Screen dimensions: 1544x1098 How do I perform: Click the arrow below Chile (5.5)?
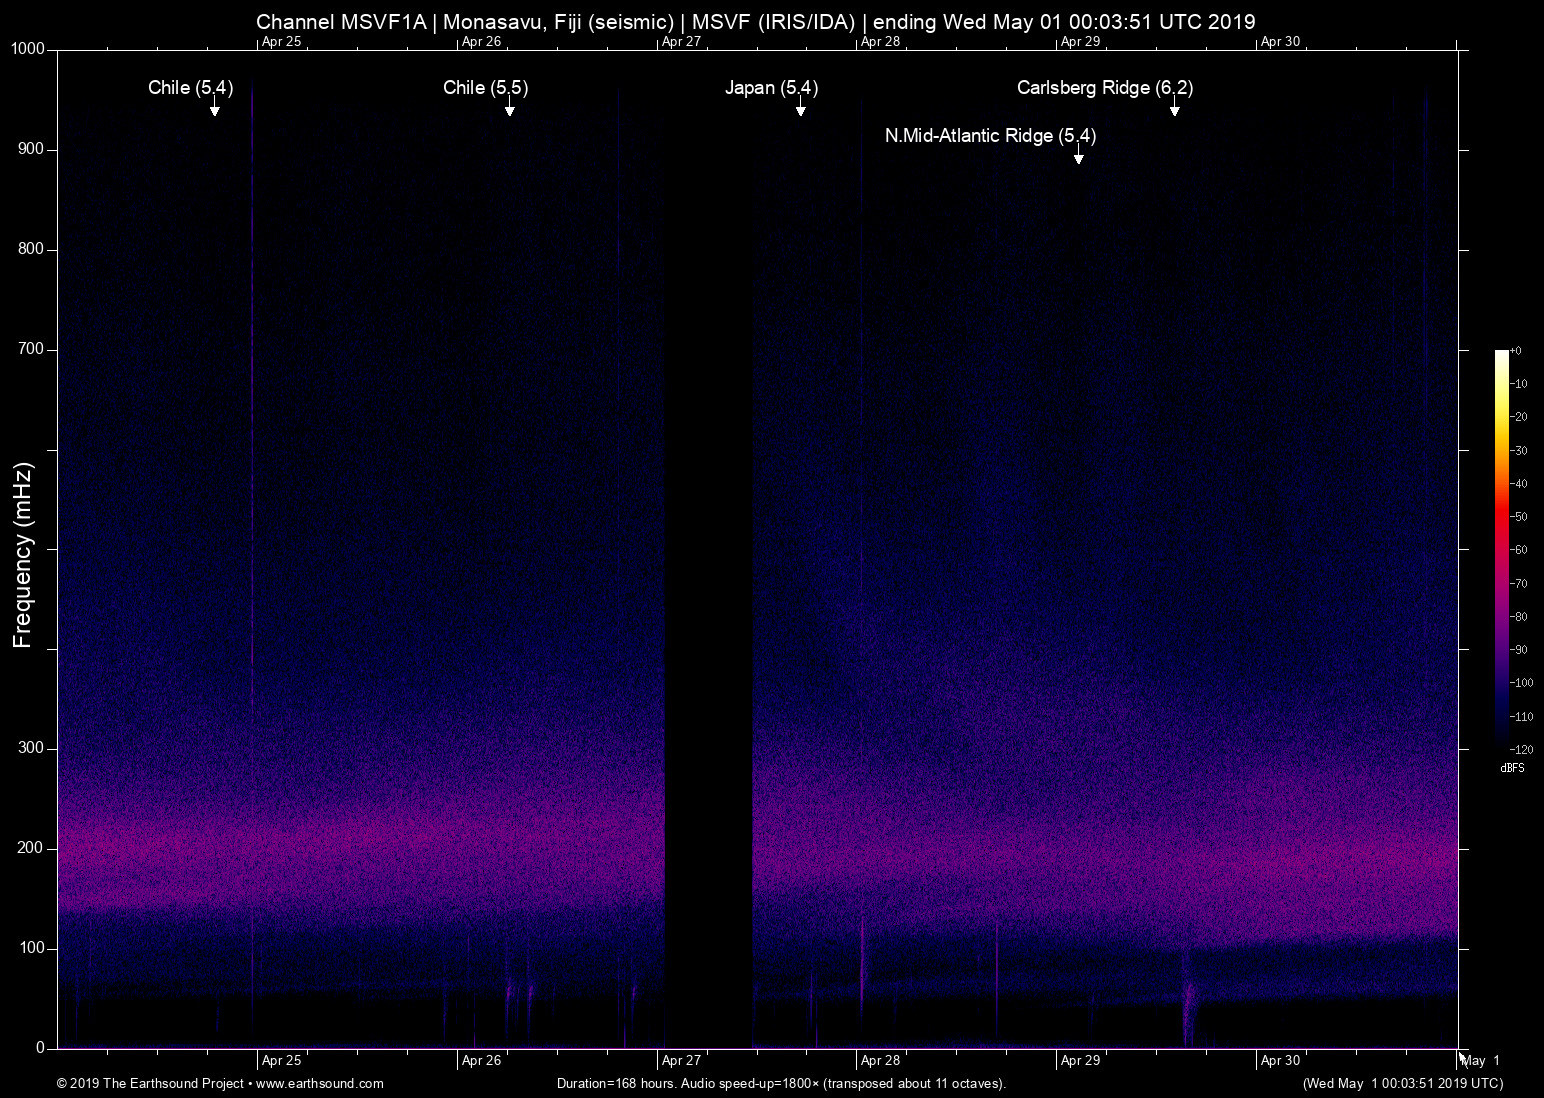click(509, 108)
